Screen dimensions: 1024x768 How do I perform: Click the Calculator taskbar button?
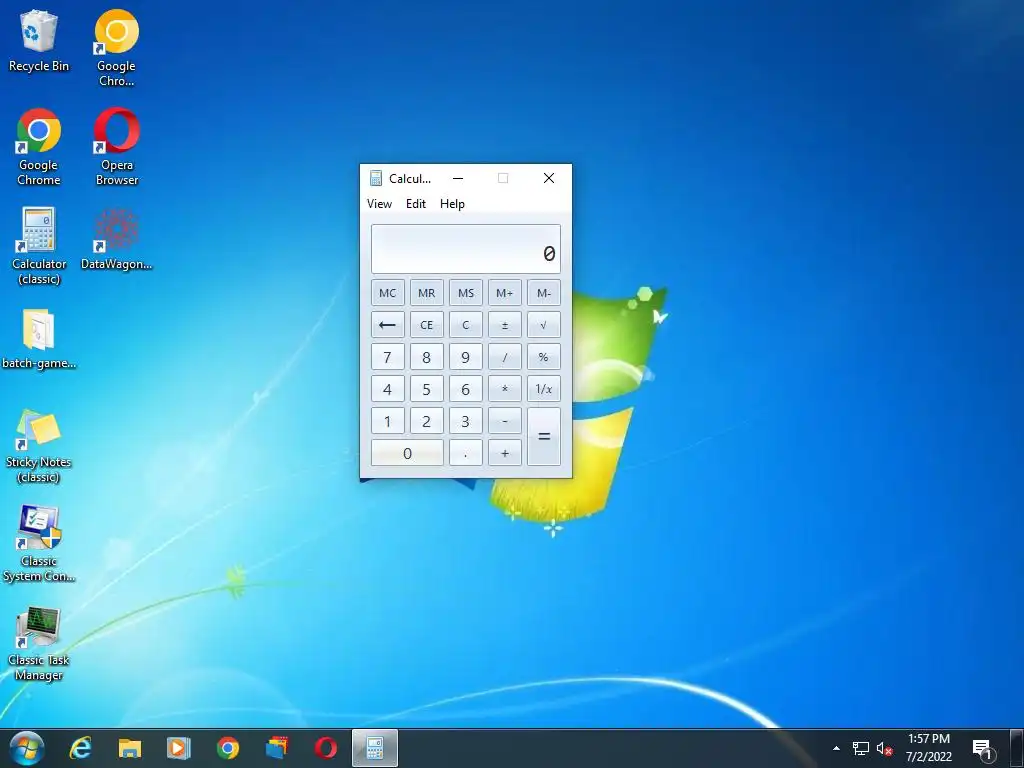click(x=375, y=748)
